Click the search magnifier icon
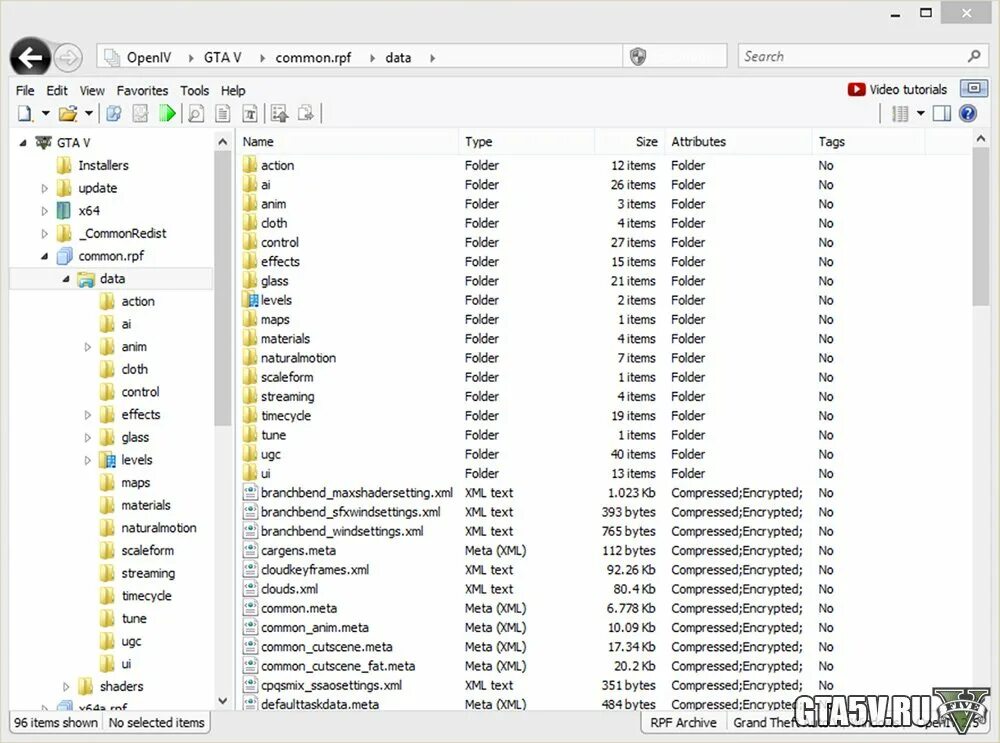Image resolution: width=1000 pixels, height=743 pixels. pos(974,56)
